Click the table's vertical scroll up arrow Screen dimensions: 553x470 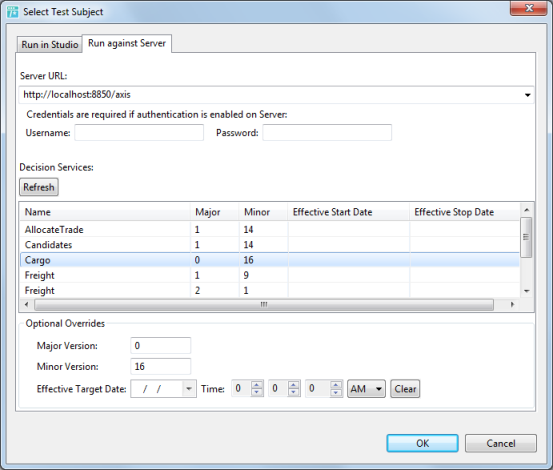[527, 210]
